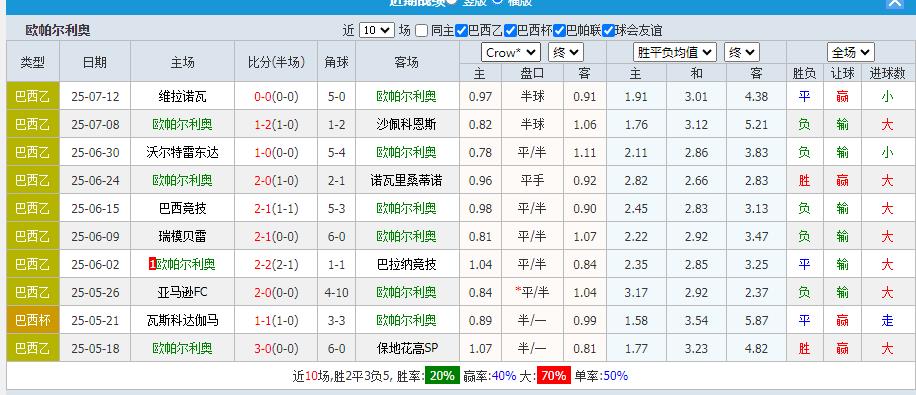This screenshot has width=916, height=395.
Task: Click the 2-2(2-1) score on 25-06-02
Action: (x=276, y=265)
